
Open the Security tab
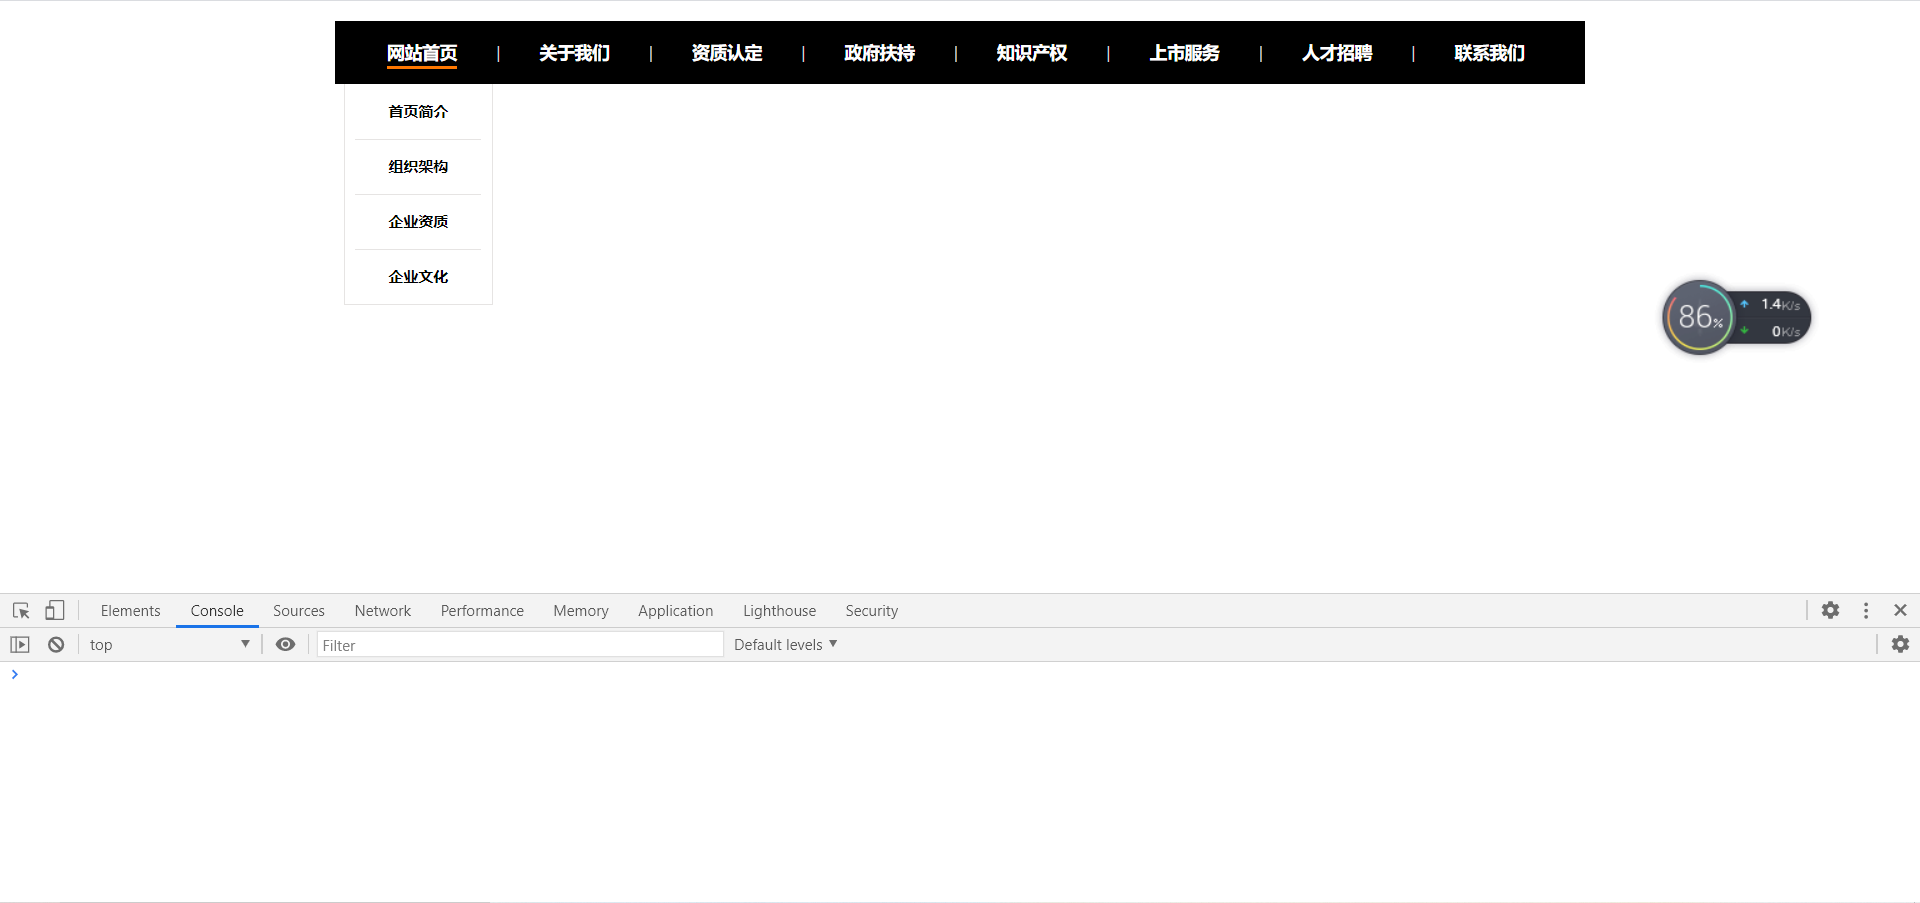(872, 611)
